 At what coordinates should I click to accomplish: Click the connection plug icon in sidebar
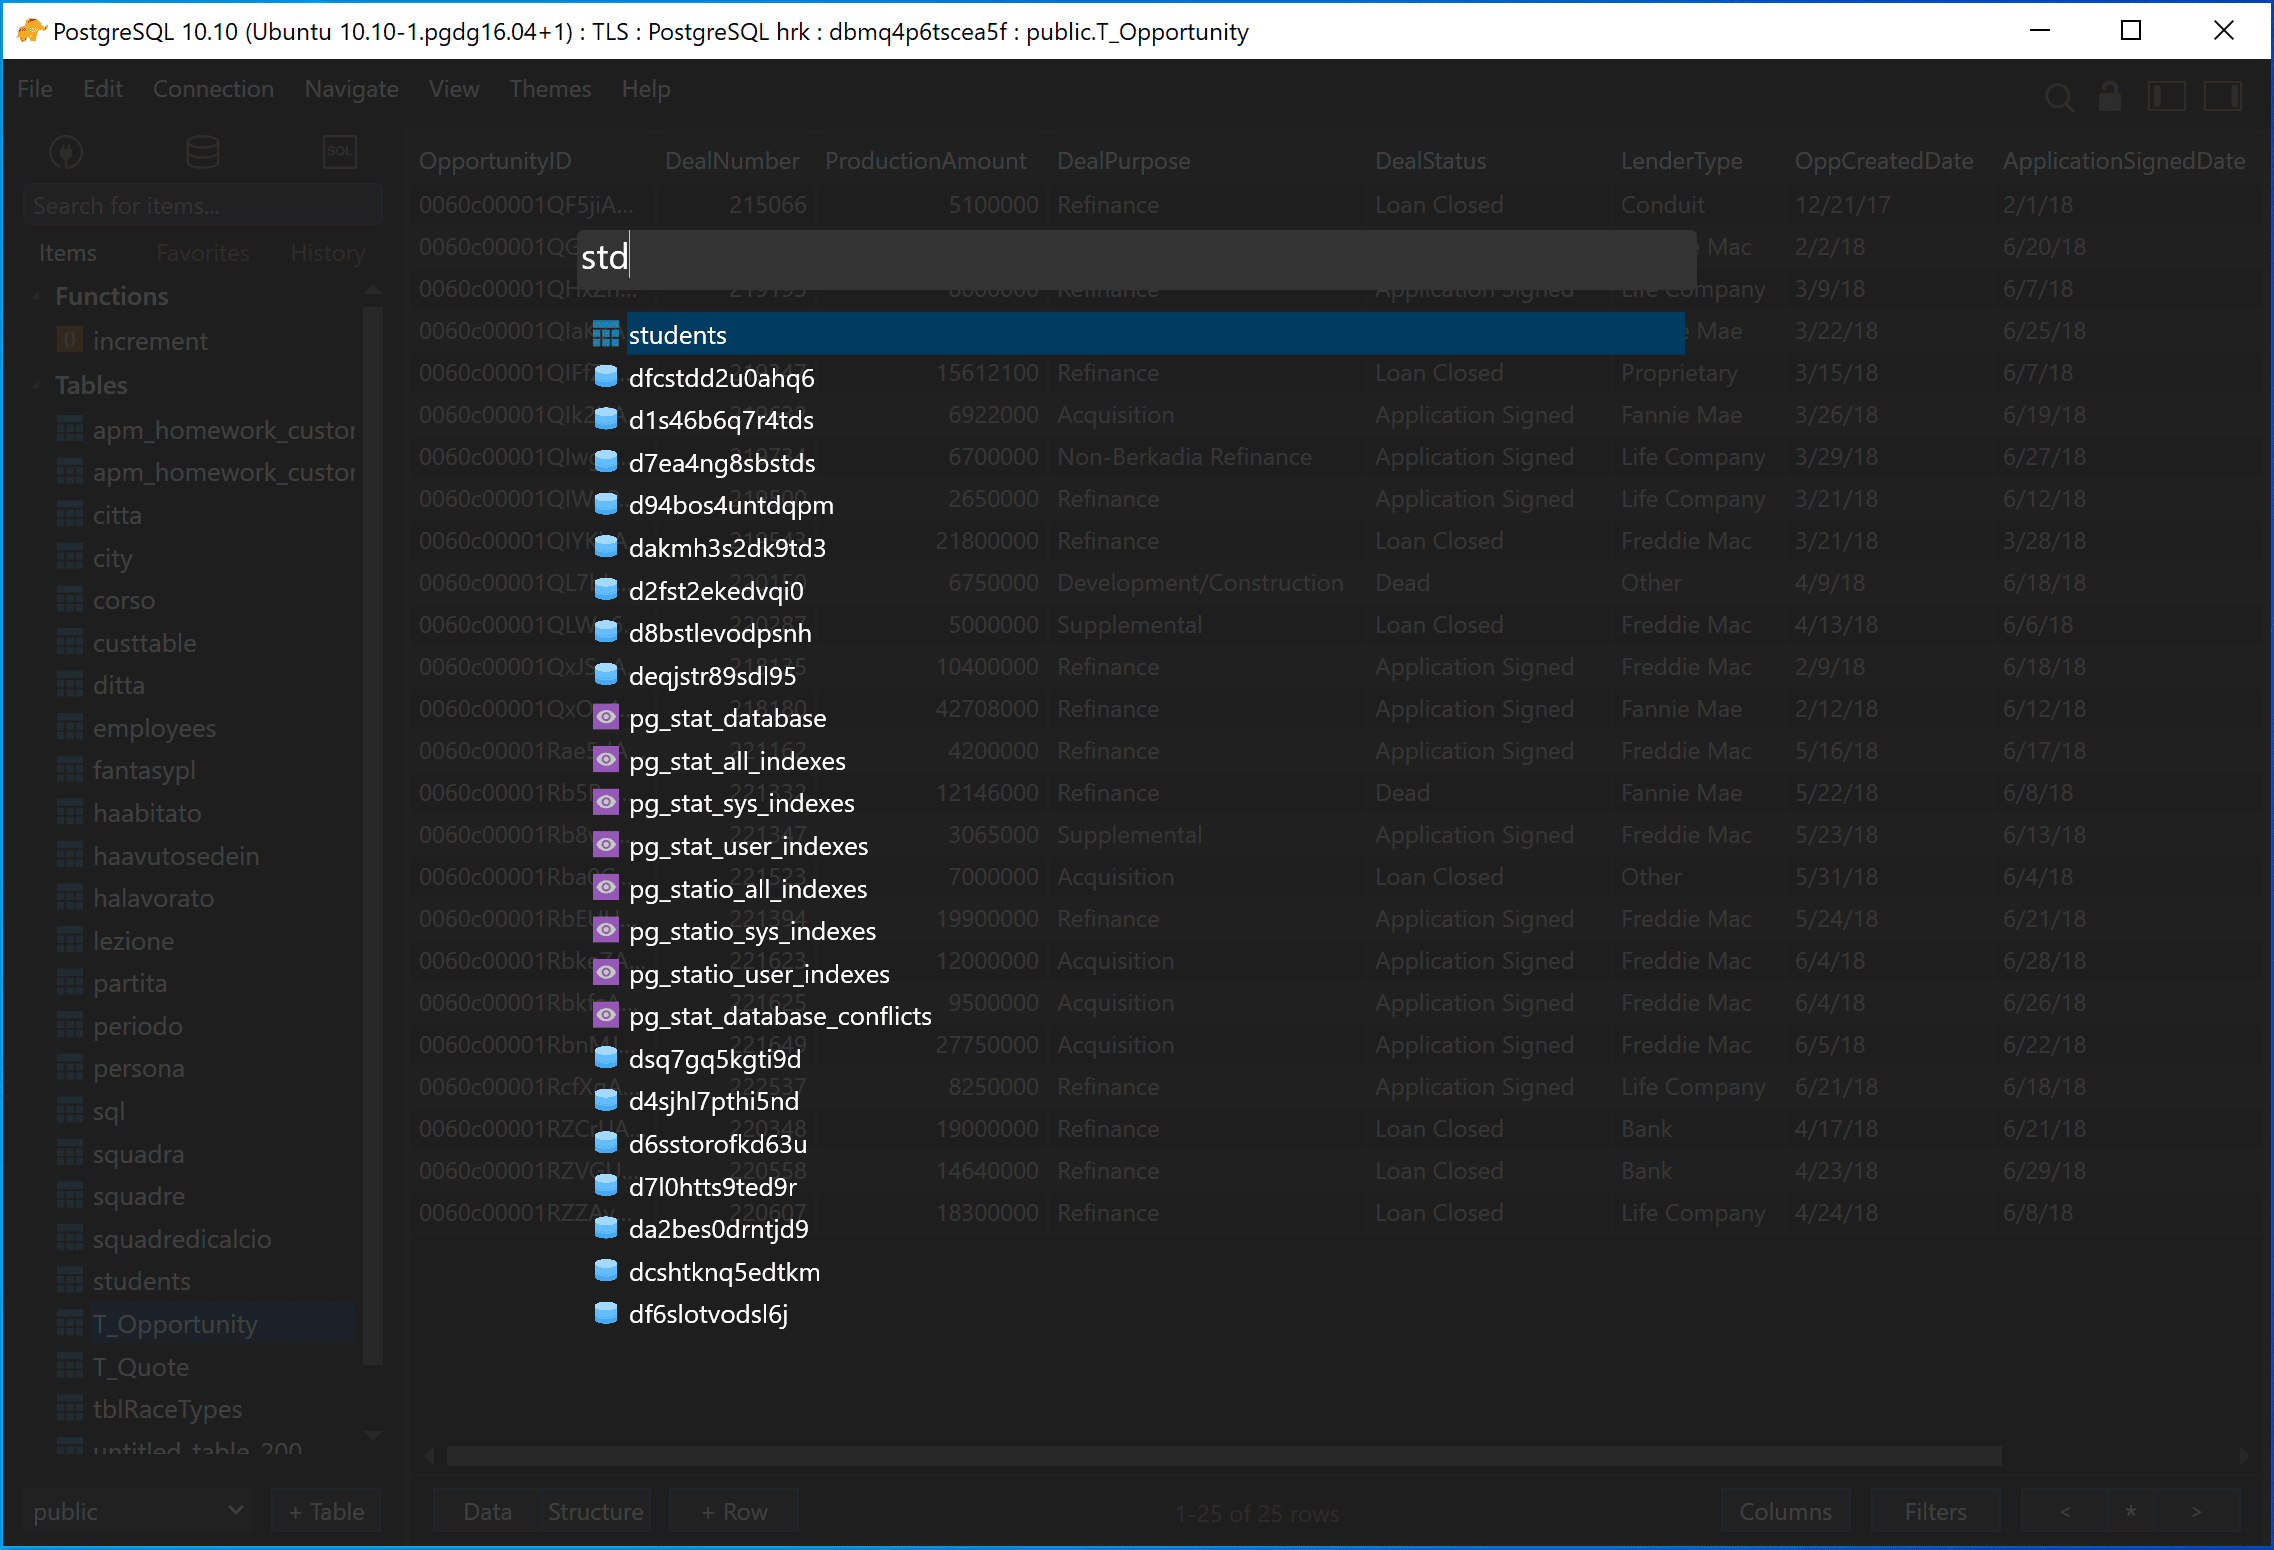tap(66, 152)
